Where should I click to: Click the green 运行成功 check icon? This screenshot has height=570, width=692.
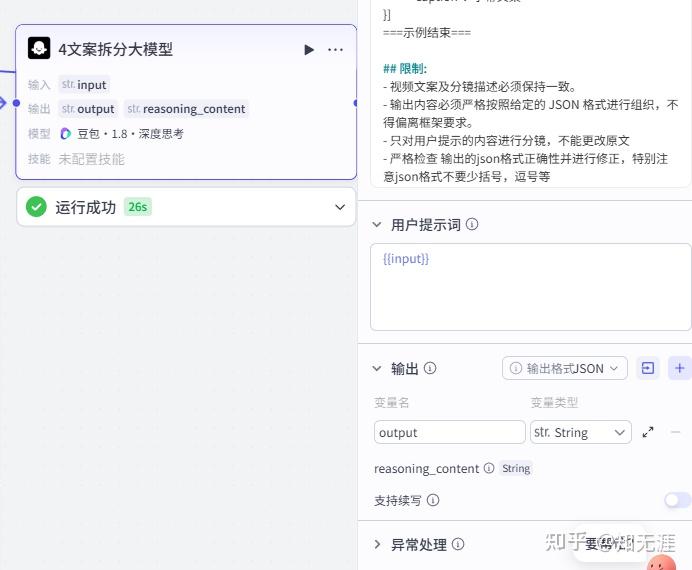36,207
